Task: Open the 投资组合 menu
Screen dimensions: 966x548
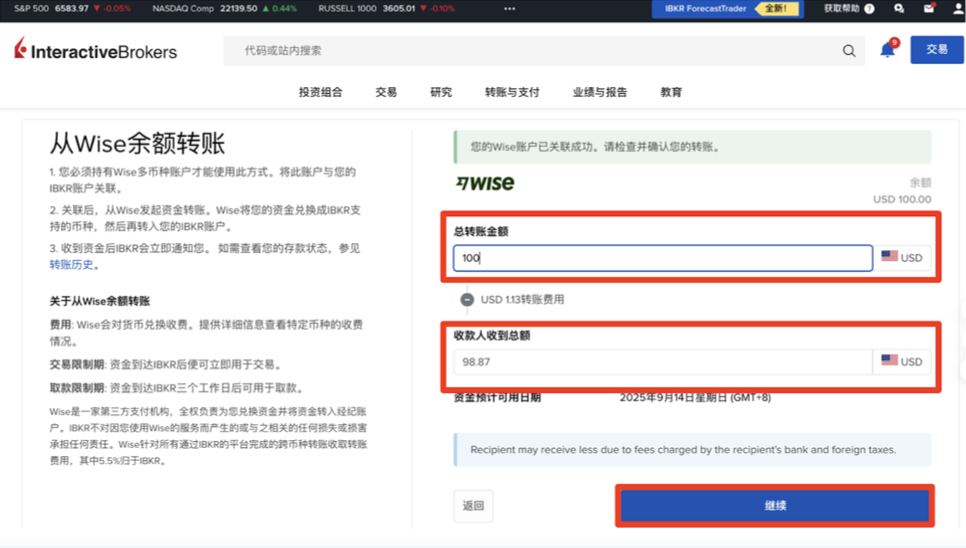Action: [x=320, y=92]
